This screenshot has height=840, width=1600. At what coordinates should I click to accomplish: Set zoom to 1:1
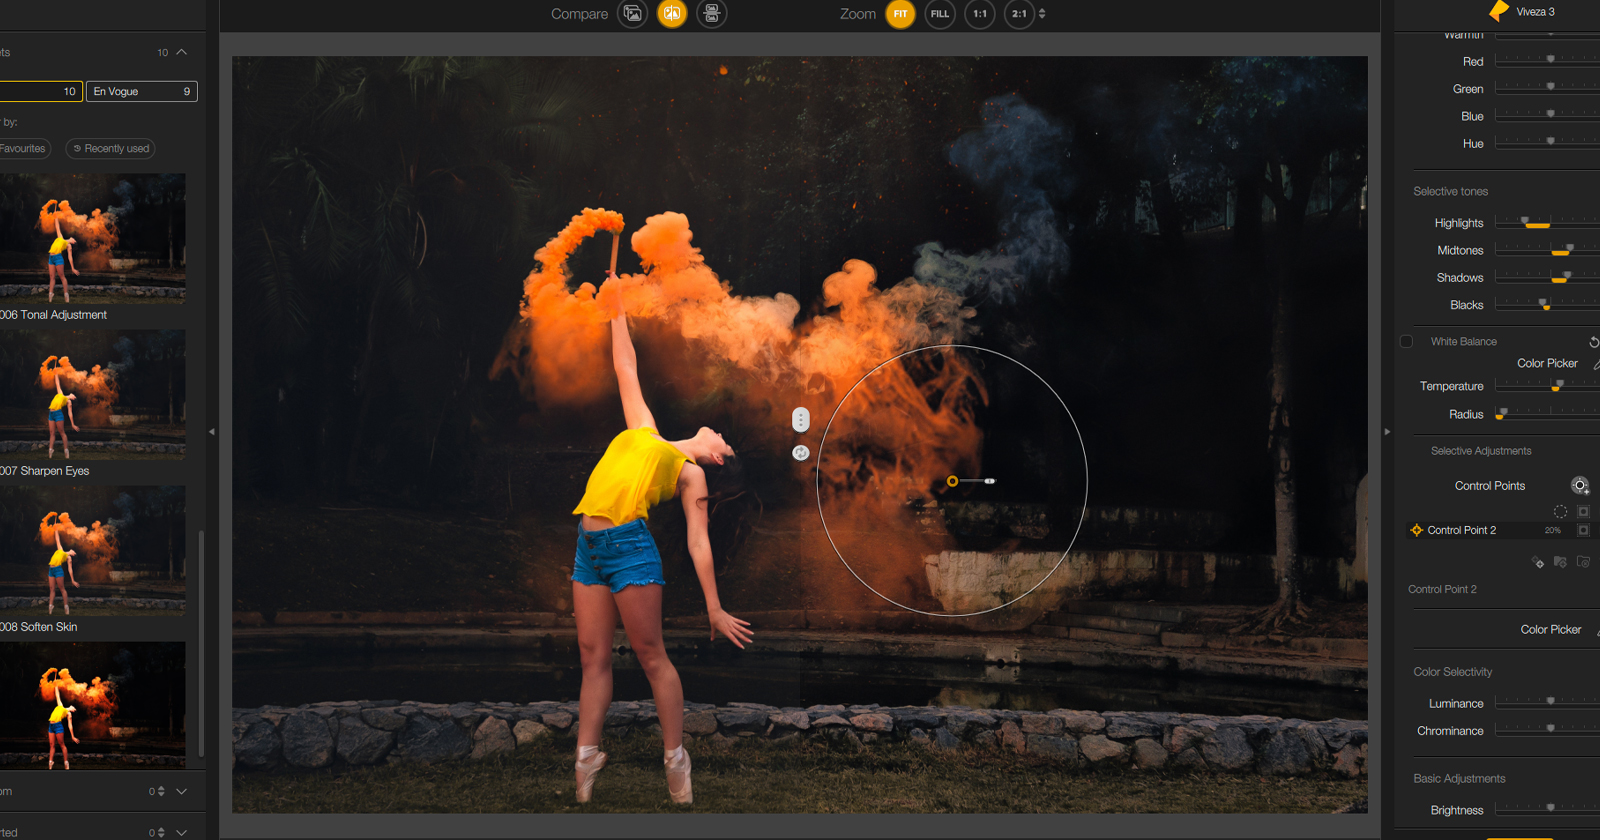(x=980, y=14)
